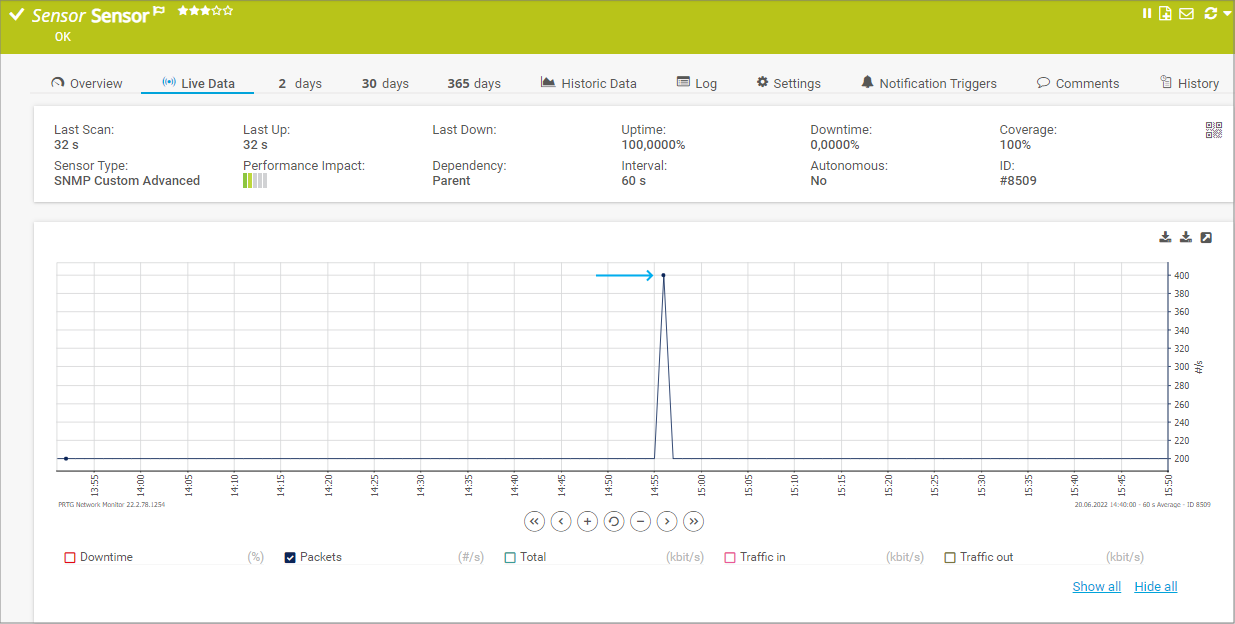Open the graph in a new window

click(x=1206, y=237)
